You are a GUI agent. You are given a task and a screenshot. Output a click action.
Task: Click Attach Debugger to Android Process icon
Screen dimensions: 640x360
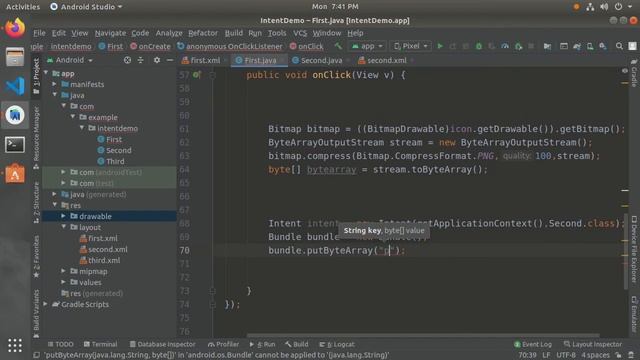(x=518, y=46)
